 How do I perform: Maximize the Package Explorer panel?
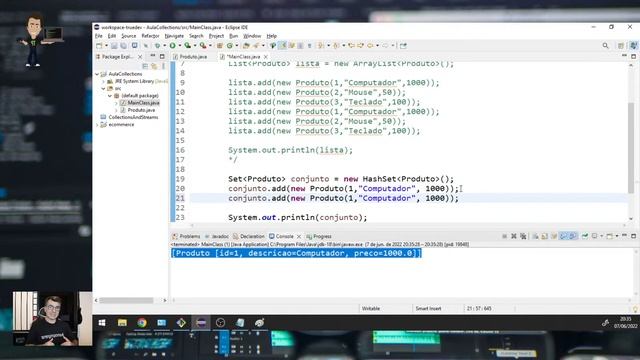[162, 56]
